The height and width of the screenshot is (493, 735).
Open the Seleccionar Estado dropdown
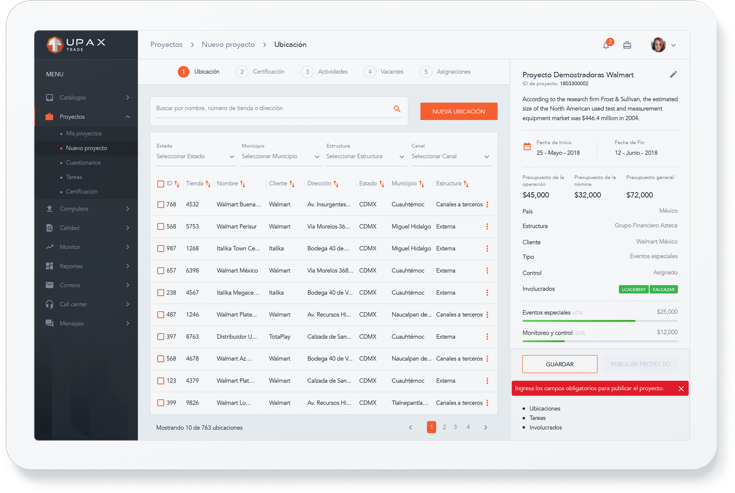[196, 157]
